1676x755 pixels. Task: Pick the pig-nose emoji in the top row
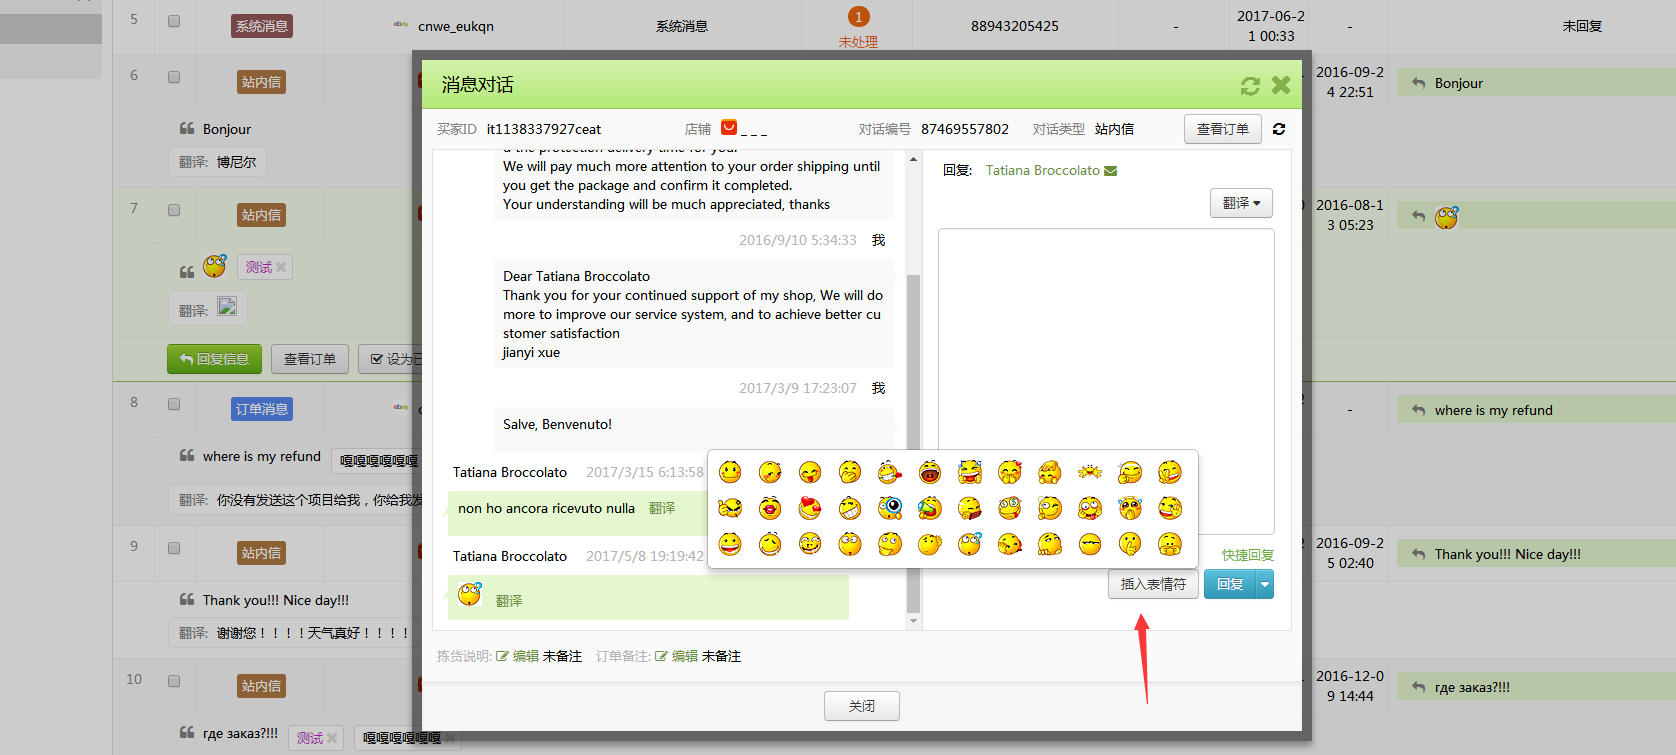tap(929, 472)
